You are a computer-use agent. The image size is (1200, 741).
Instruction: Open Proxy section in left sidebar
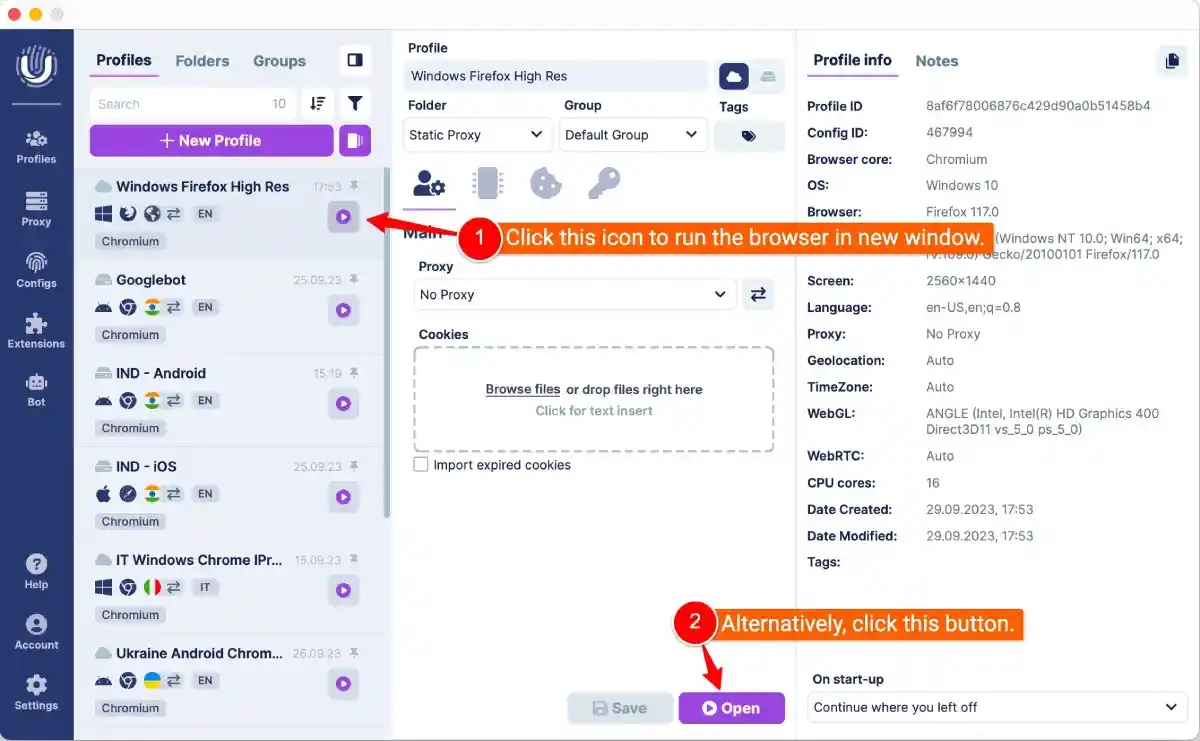(x=36, y=208)
